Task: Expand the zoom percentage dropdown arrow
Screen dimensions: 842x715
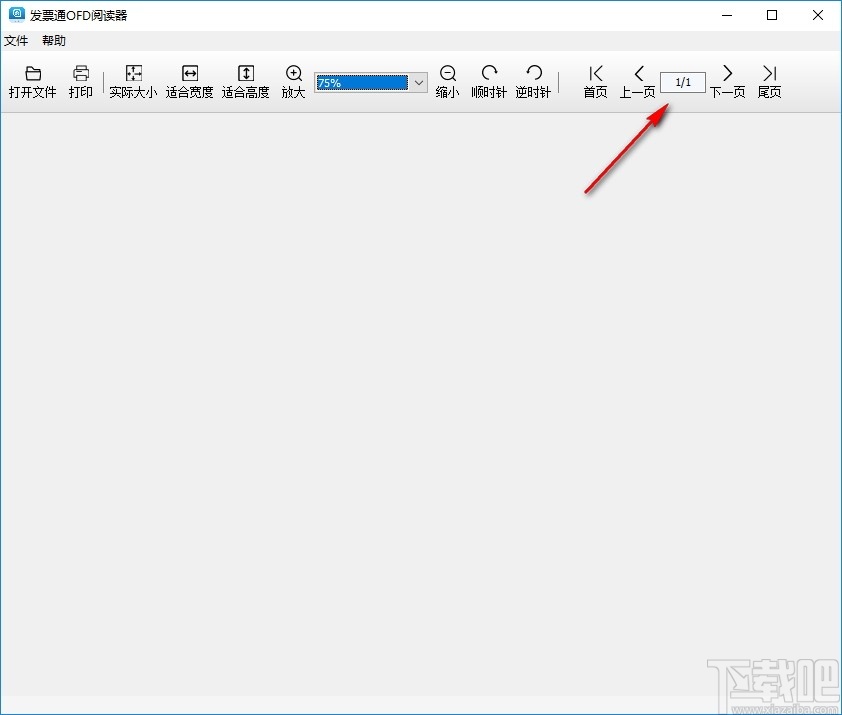Action: [x=419, y=83]
